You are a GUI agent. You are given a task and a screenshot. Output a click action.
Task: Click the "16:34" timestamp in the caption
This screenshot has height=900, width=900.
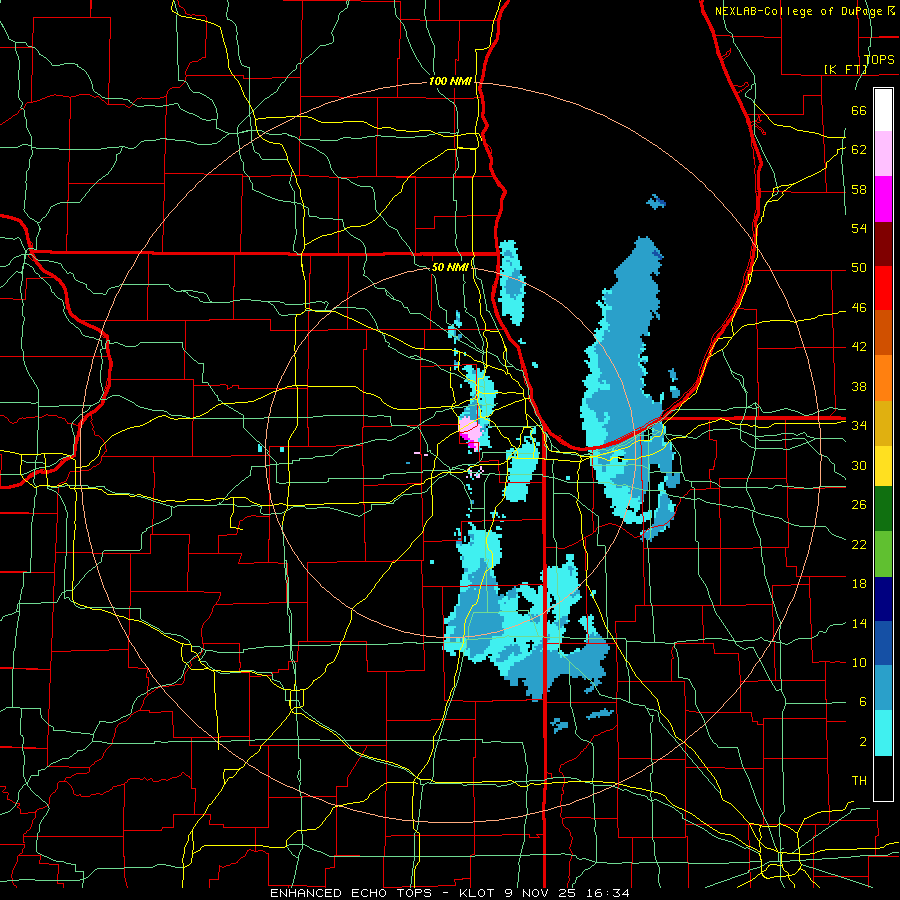coord(608,893)
